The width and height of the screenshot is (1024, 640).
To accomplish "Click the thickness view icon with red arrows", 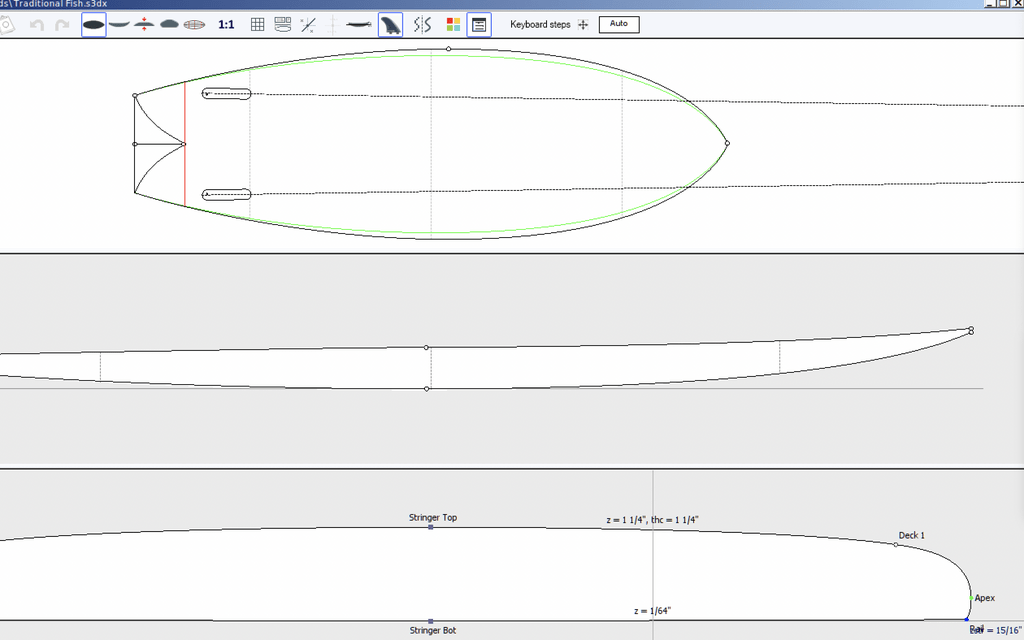I will [x=144, y=24].
